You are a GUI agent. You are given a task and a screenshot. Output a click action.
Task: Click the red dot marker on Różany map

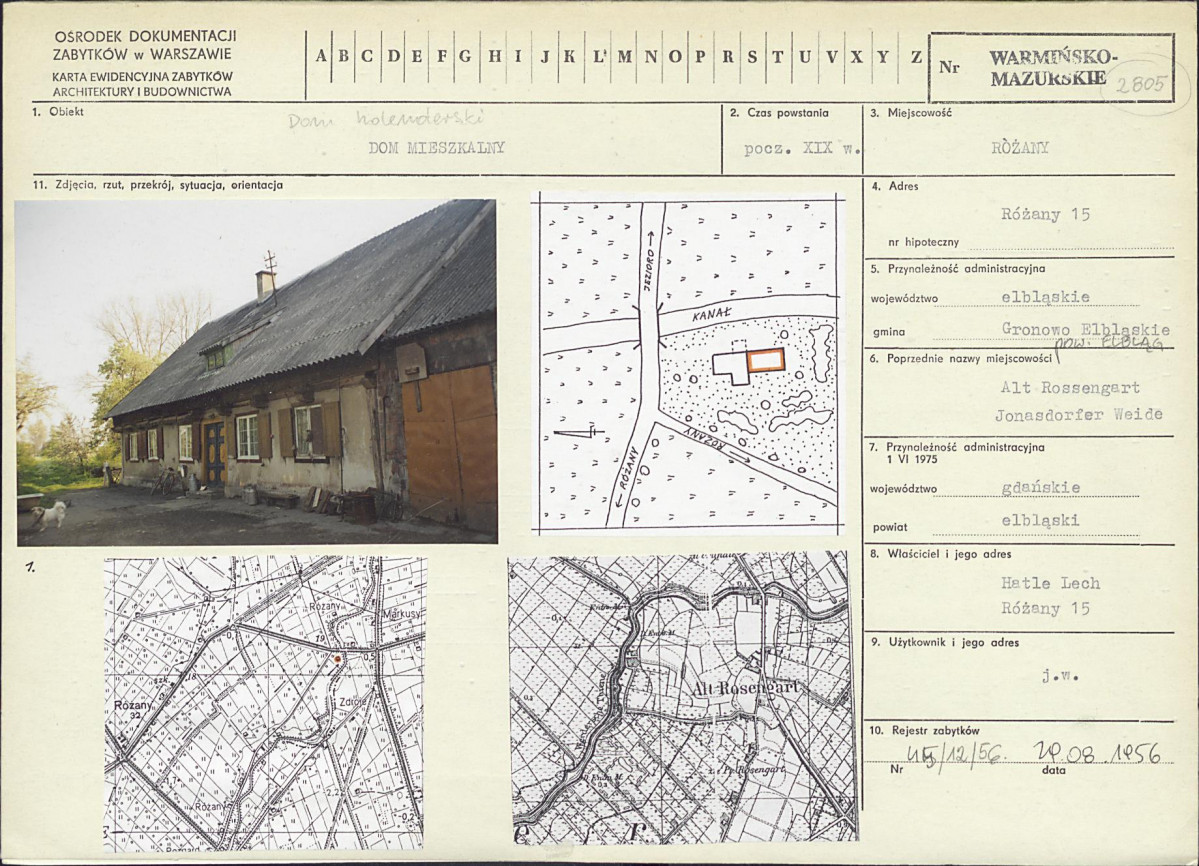(336, 658)
